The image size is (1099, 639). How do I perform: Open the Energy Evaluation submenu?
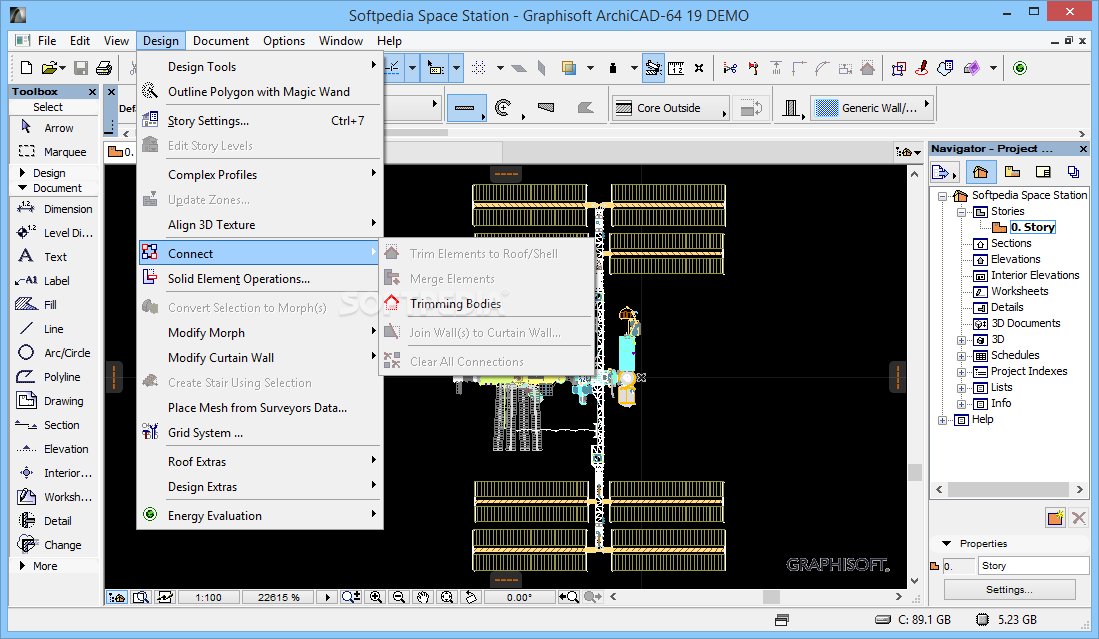point(260,516)
